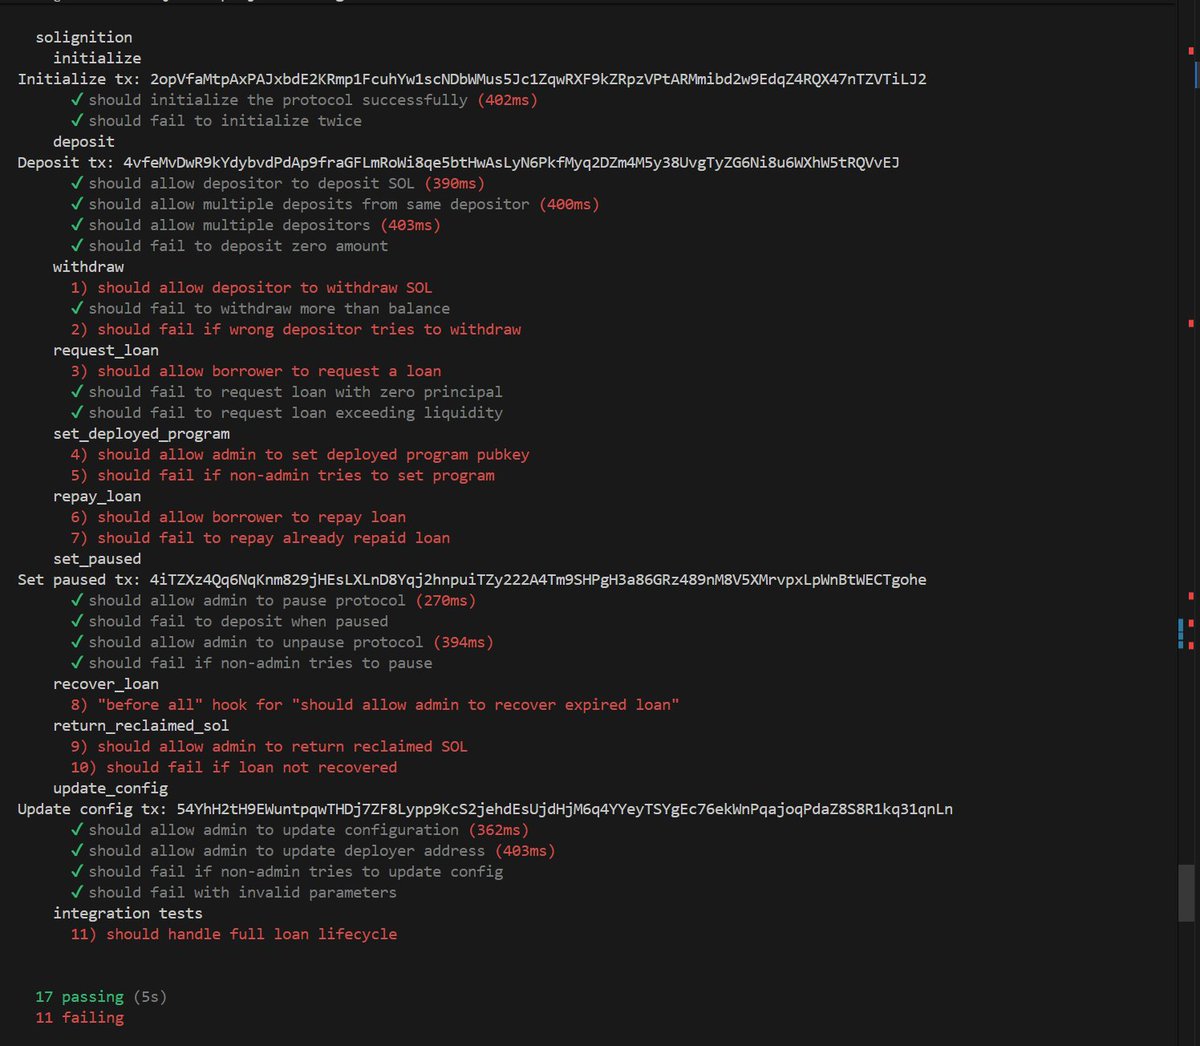This screenshot has height=1046, width=1200.
Task: Click failing '8) "before all" hook' line
Action: [x=375, y=705]
